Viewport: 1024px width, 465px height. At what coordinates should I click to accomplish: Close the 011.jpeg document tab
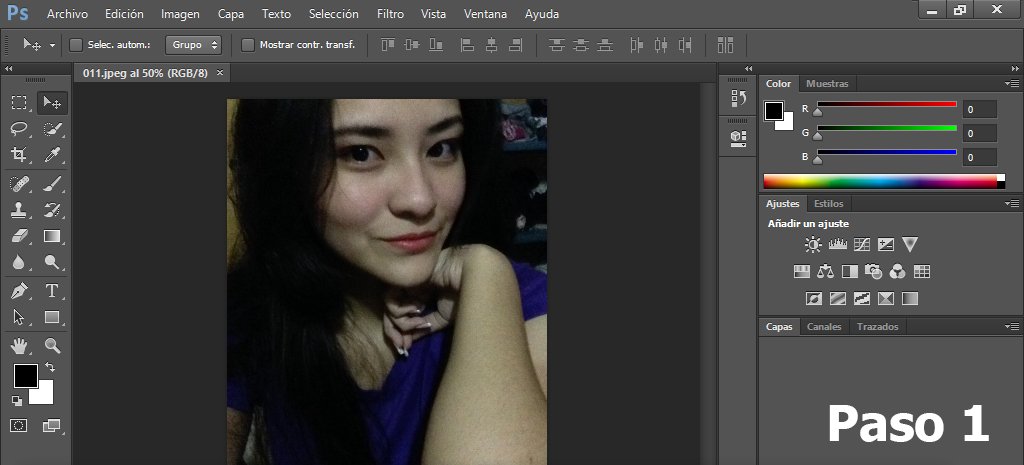[x=220, y=72]
